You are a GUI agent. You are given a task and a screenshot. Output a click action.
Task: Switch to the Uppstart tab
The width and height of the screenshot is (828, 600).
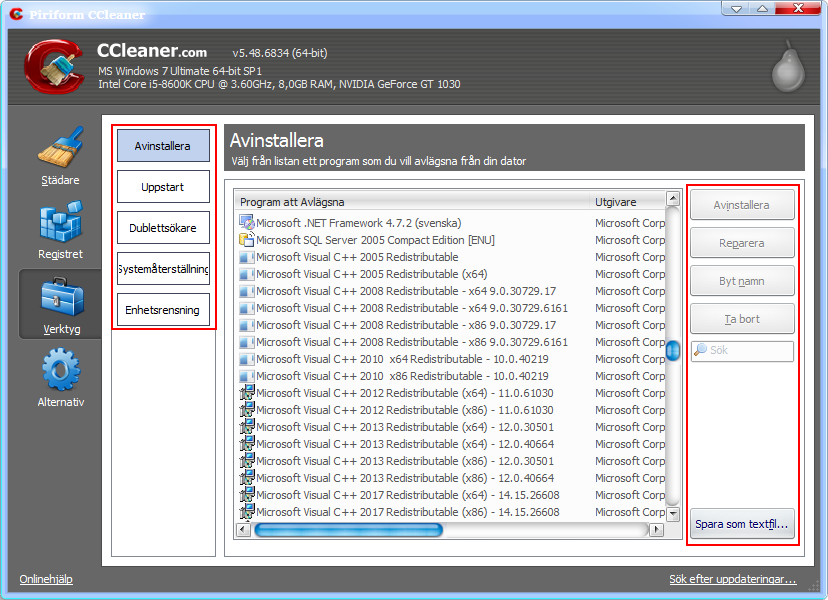[x=163, y=187]
